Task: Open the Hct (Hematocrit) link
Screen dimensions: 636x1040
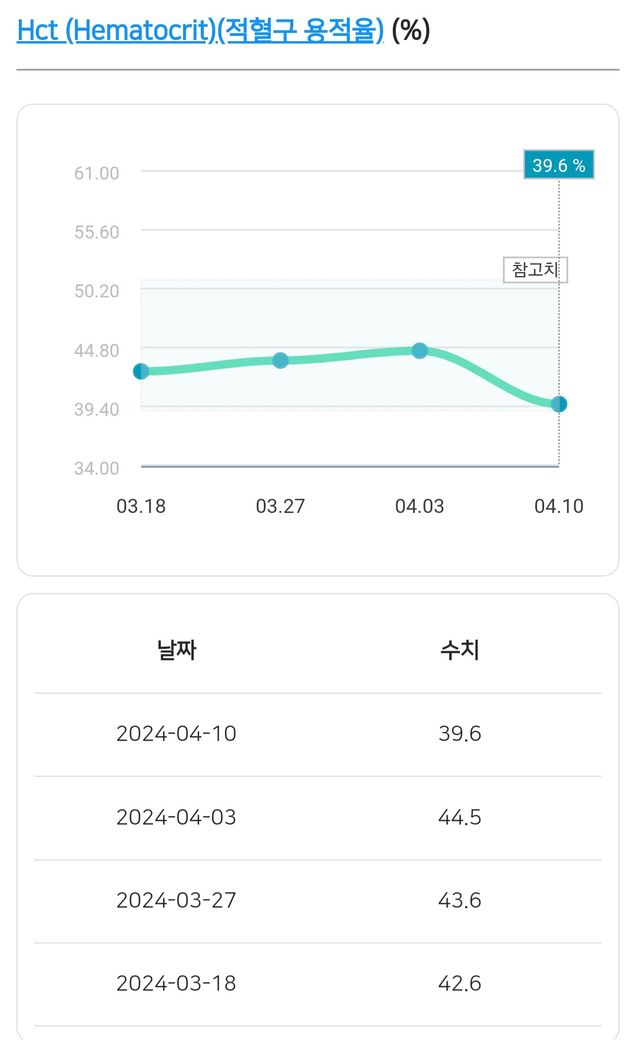Action: point(200,30)
